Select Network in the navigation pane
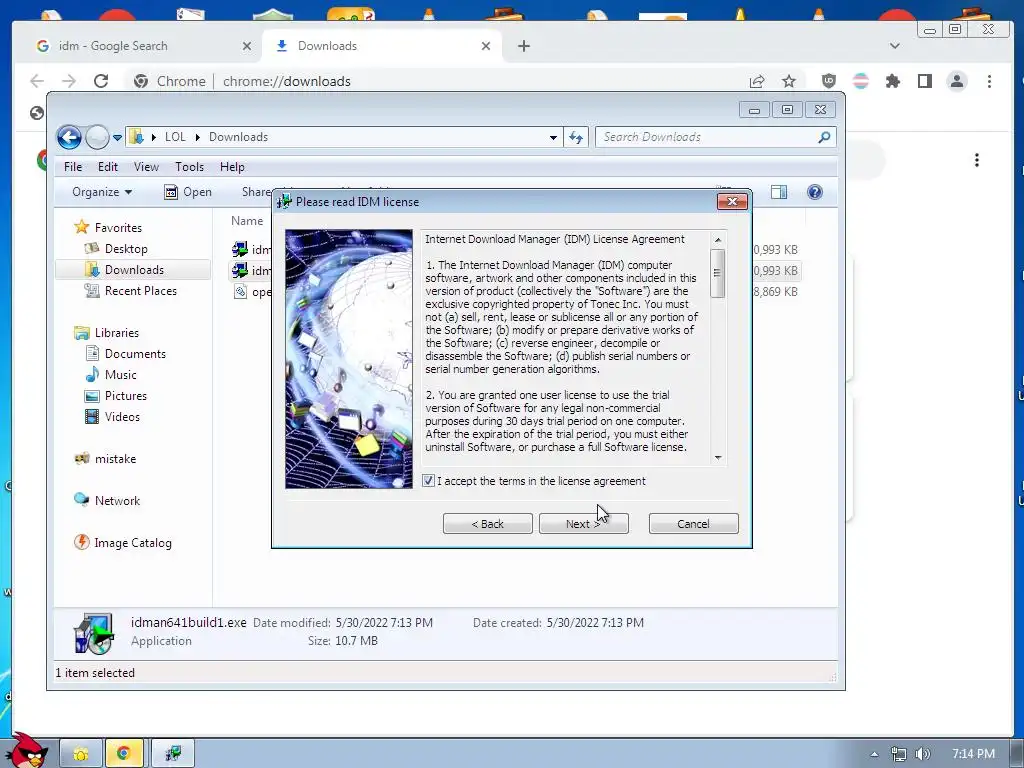This screenshot has height=768, width=1024. pyautogui.click(x=118, y=500)
